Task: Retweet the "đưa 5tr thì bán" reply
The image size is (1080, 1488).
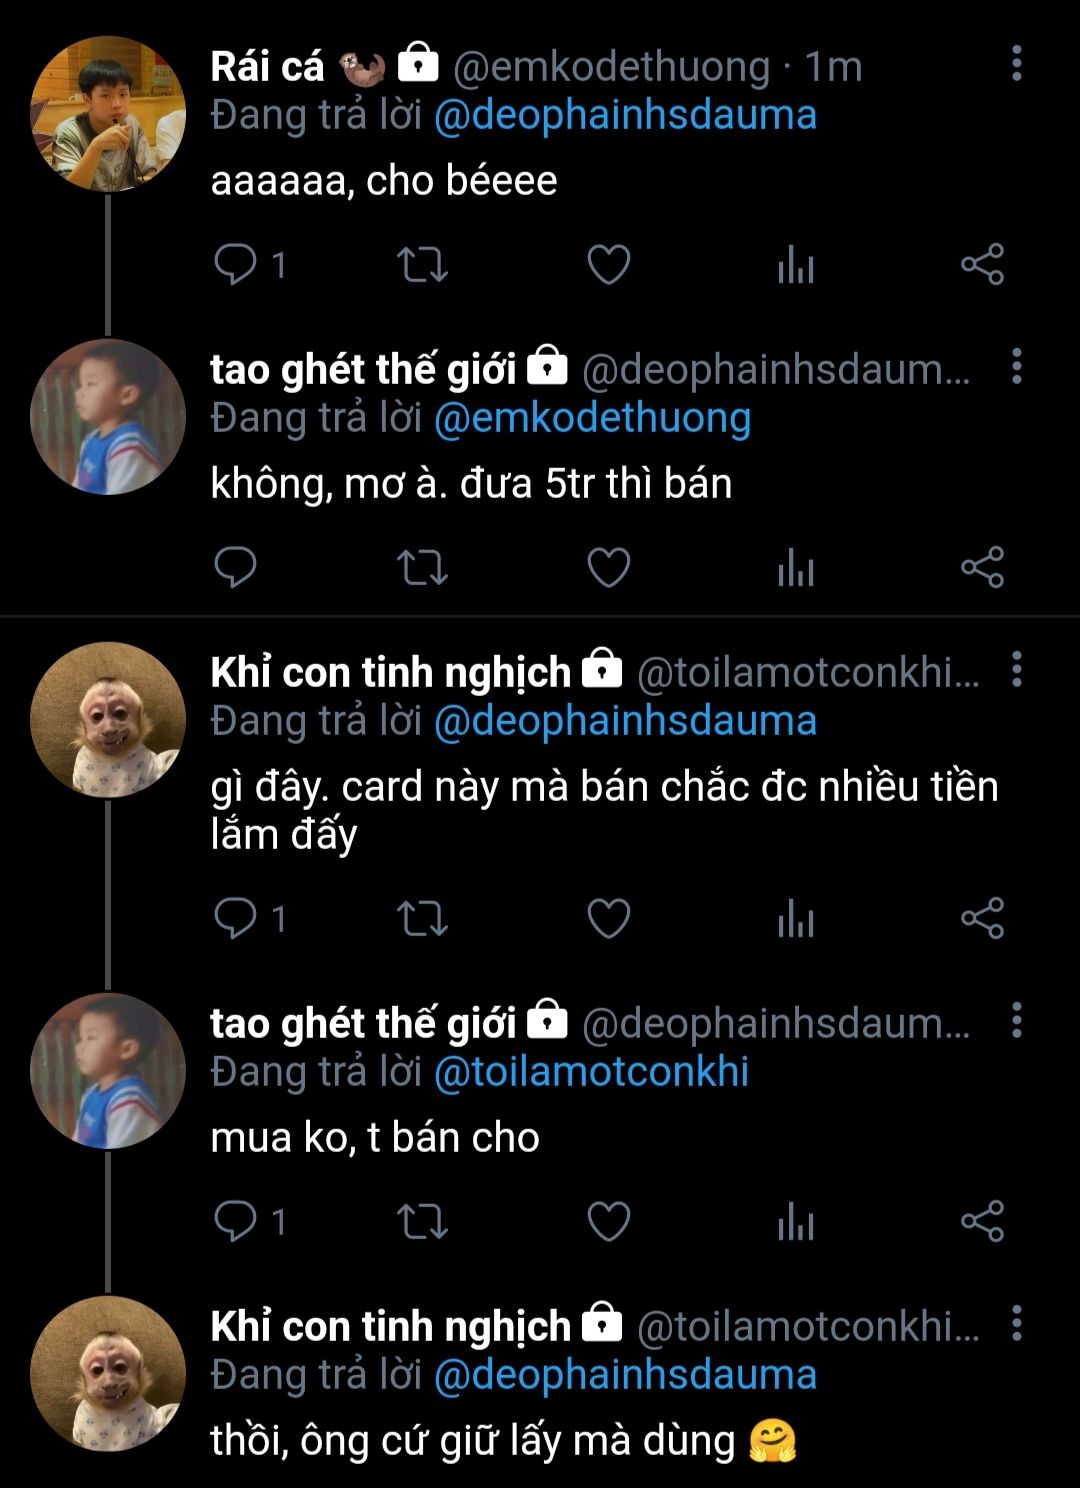Action: (x=422, y=568)
